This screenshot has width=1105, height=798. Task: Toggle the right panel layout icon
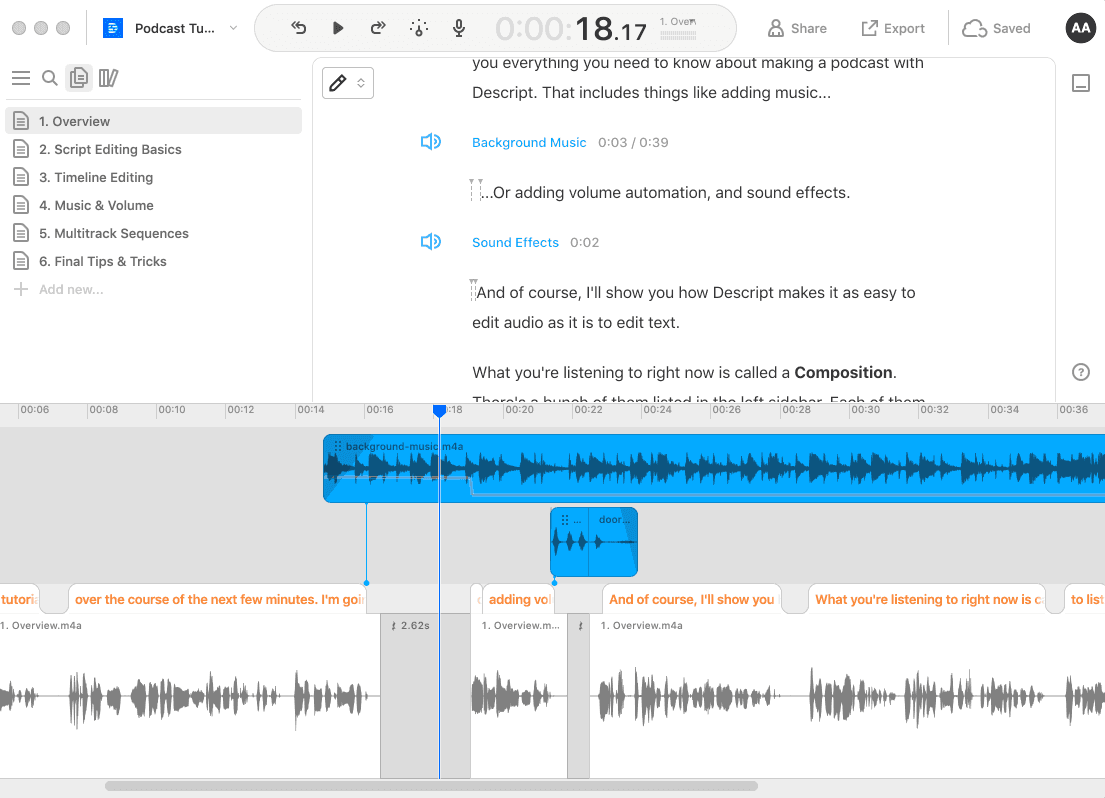1080,83
